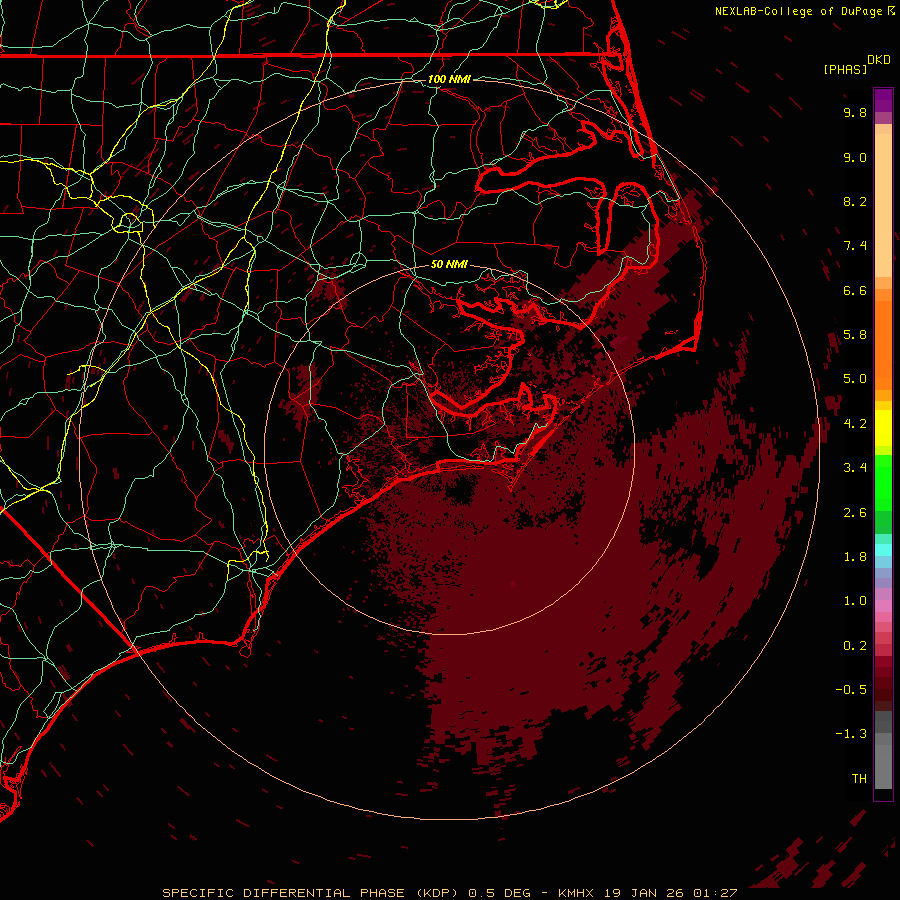The width and height of the screenshot is (900, 900).
Task: Click the 0.5 DEG elevation text
Action: (501, 893)
